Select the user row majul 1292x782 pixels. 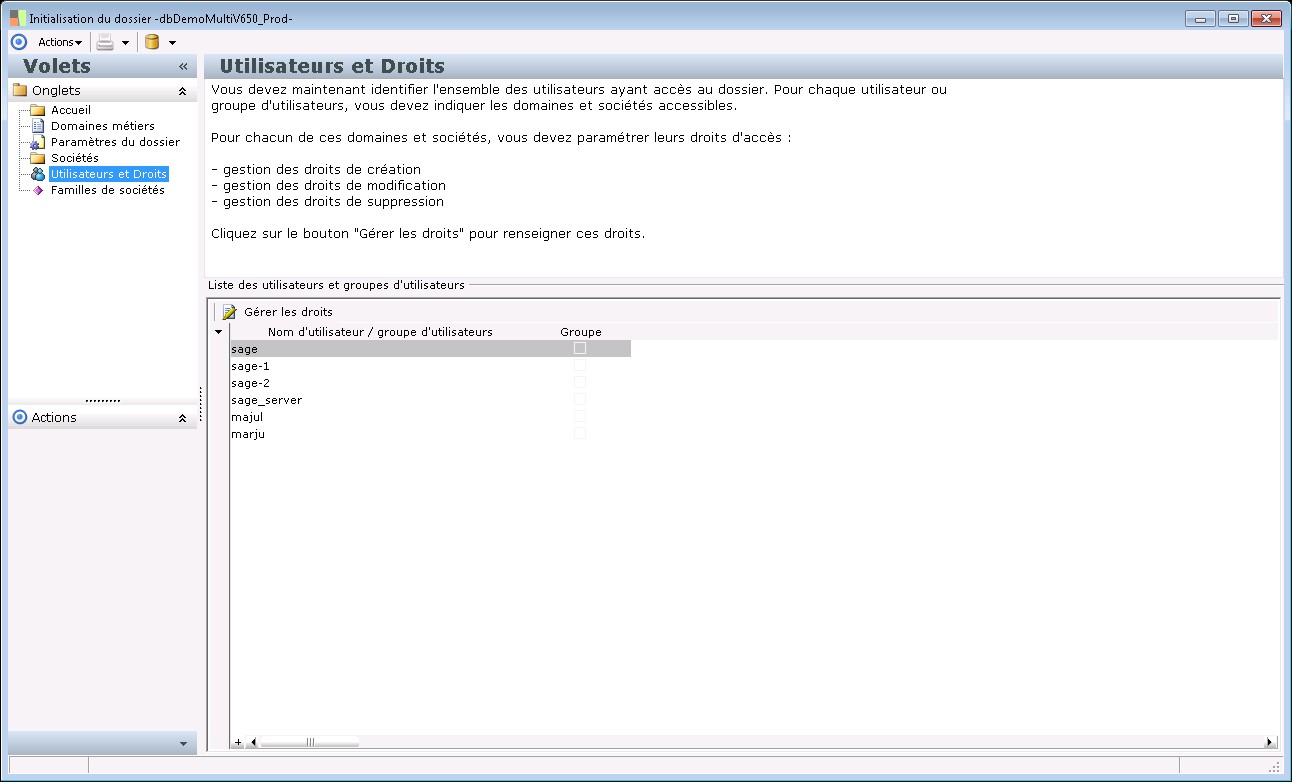coord(430,417)
